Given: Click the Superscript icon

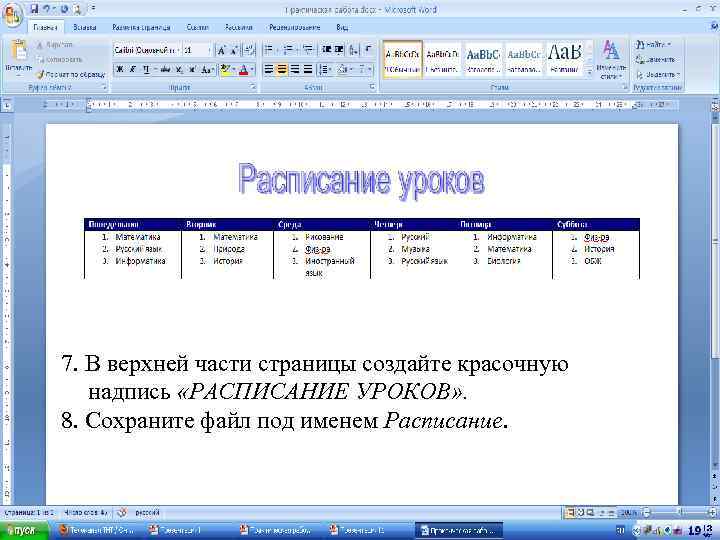Looking at the screenshot, I should [192, 70].
